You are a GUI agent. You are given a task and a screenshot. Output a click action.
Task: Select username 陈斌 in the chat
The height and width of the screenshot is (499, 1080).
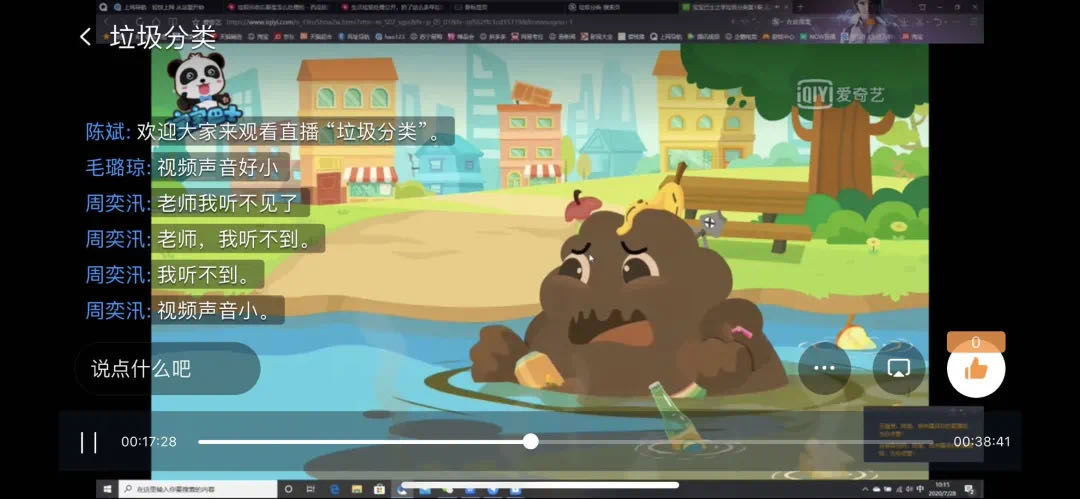108,132
